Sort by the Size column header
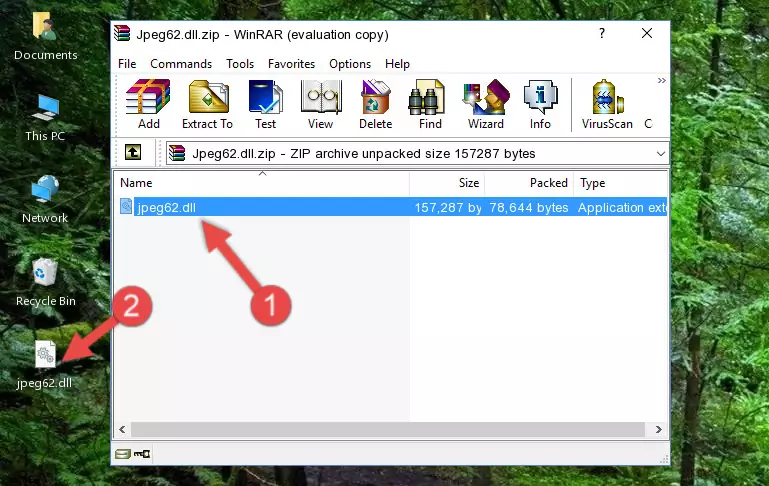Screen dimensions: 769x486 click(447, 183)
